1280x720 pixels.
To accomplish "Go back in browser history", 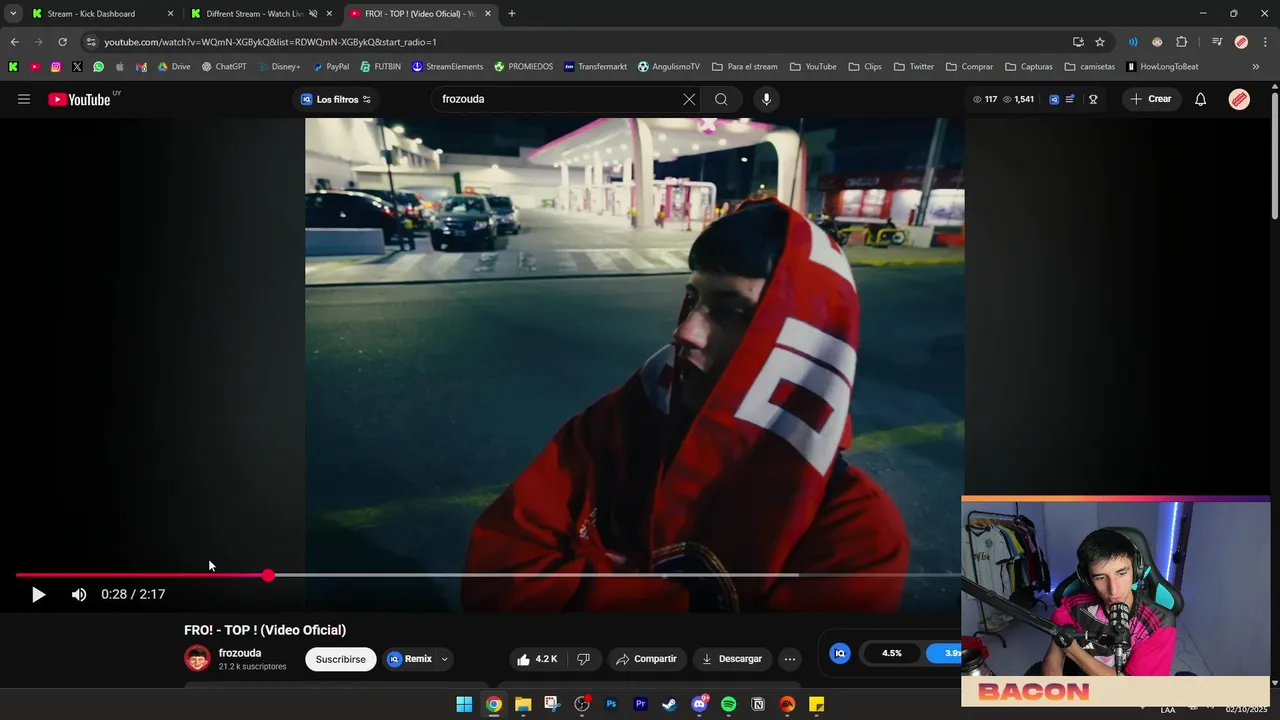I will 14,42.
